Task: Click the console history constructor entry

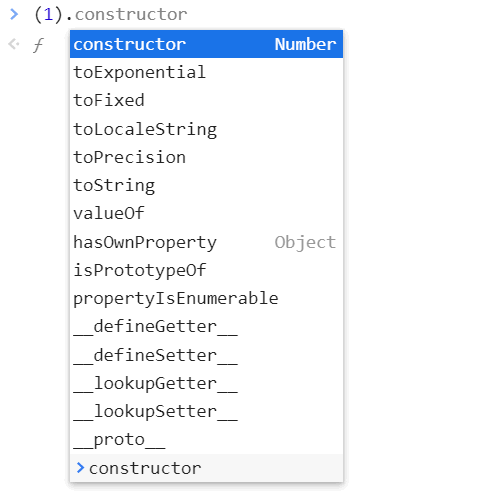Action: point(206,468)
